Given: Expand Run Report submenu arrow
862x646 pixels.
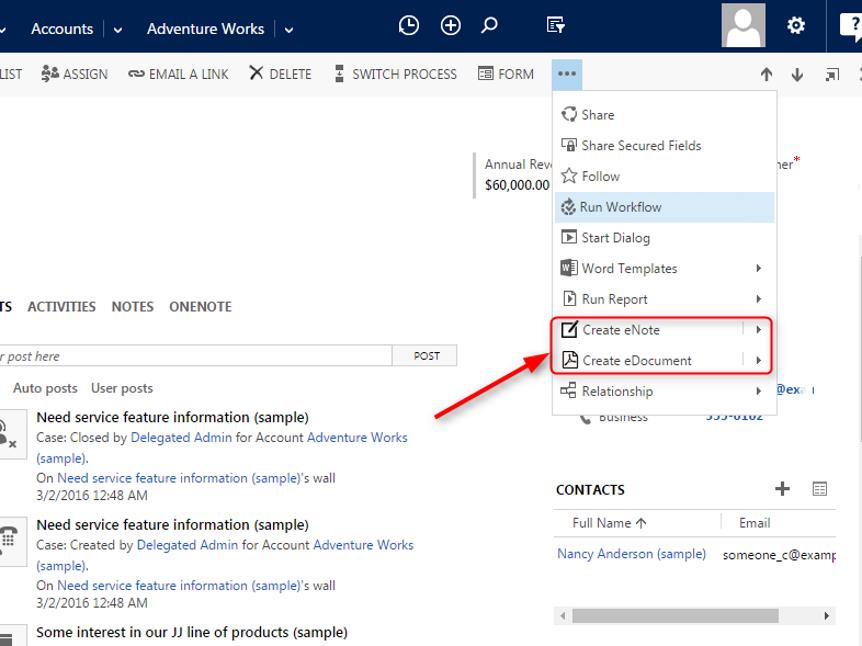Looking at the screenshot, I should click(759, 299).
